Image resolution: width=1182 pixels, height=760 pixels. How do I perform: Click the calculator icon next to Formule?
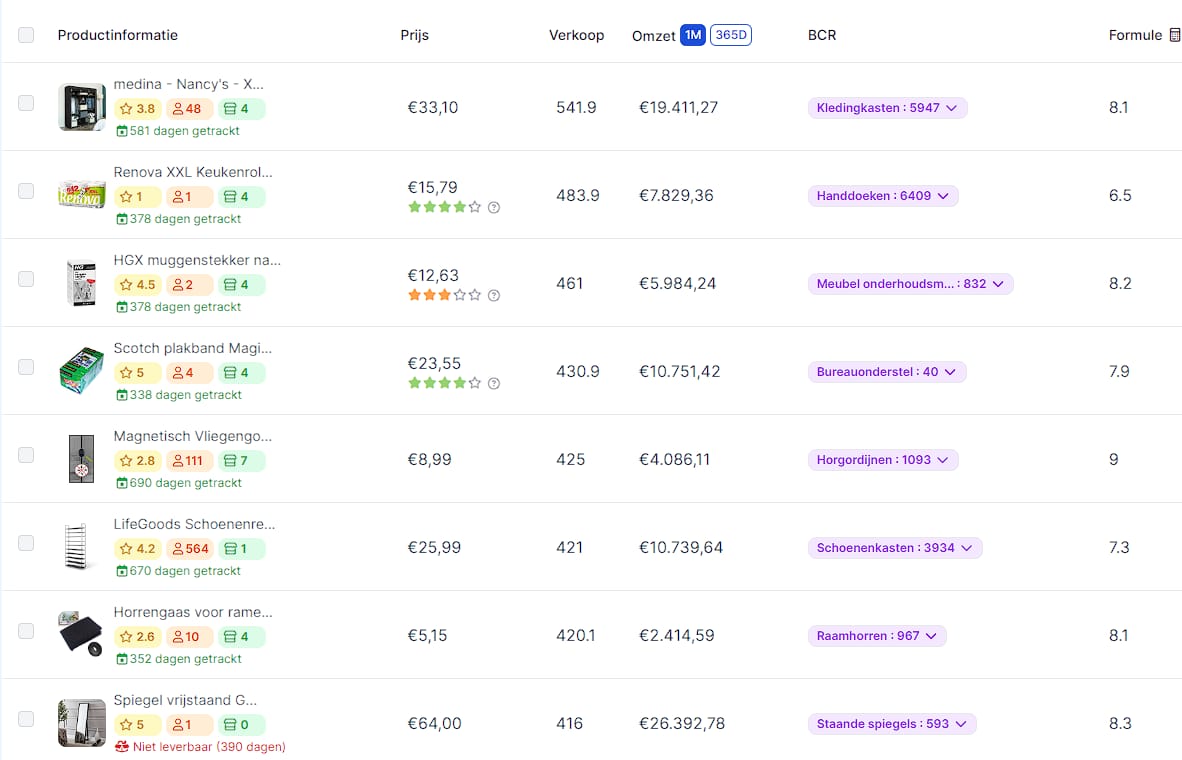point(1174,35)
